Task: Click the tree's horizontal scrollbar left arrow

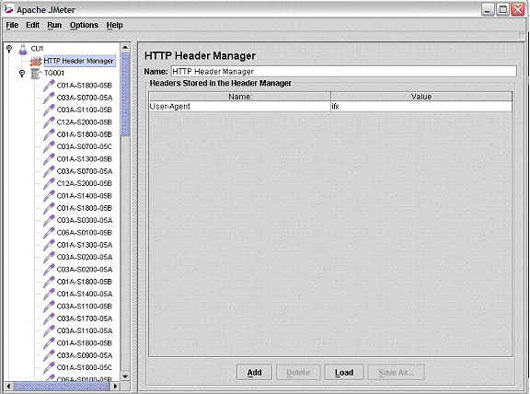Action: (x=9, y=386)
